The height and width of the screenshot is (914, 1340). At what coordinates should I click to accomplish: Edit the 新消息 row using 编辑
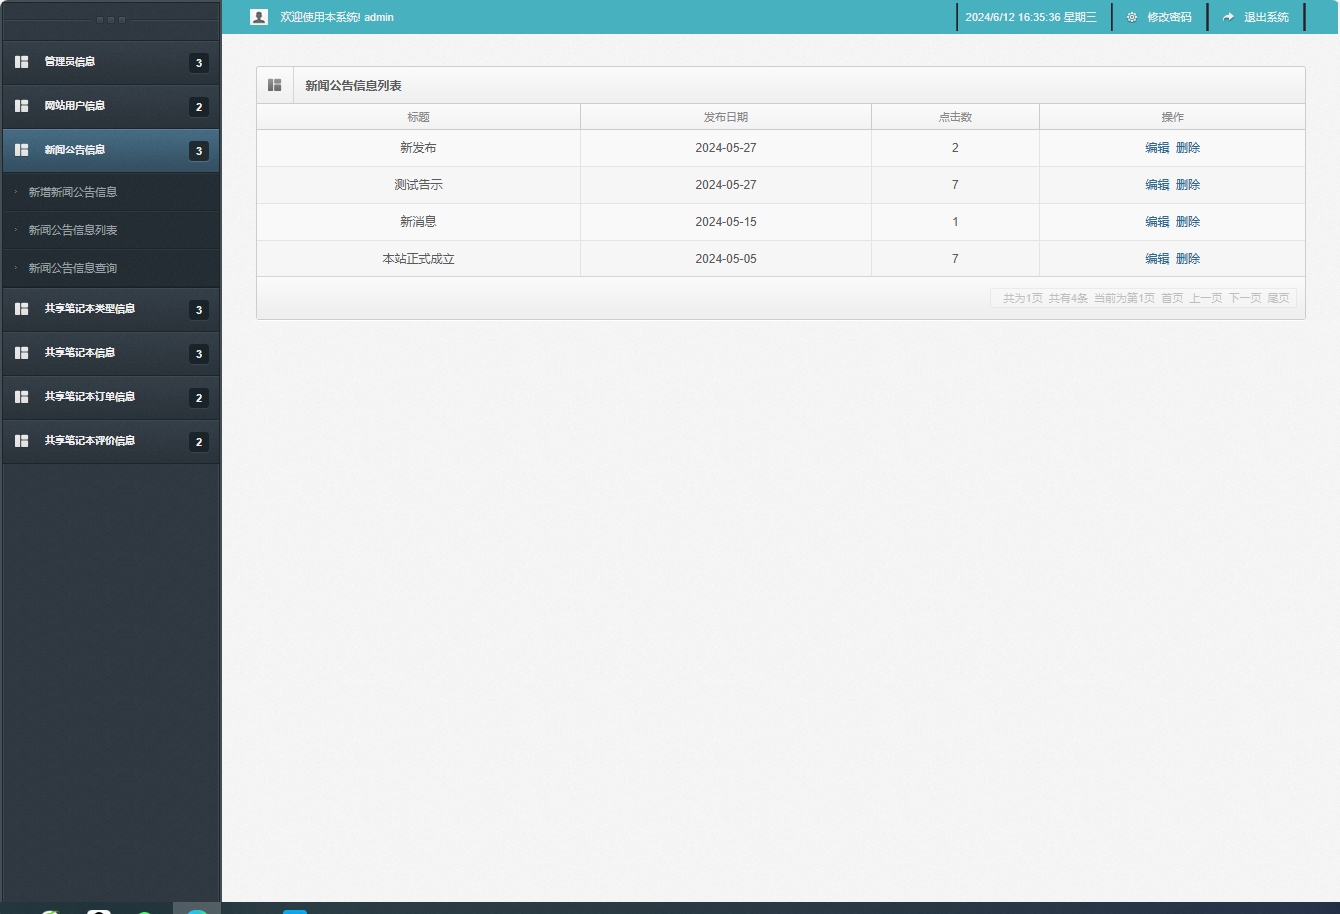tap(1157, 222)
